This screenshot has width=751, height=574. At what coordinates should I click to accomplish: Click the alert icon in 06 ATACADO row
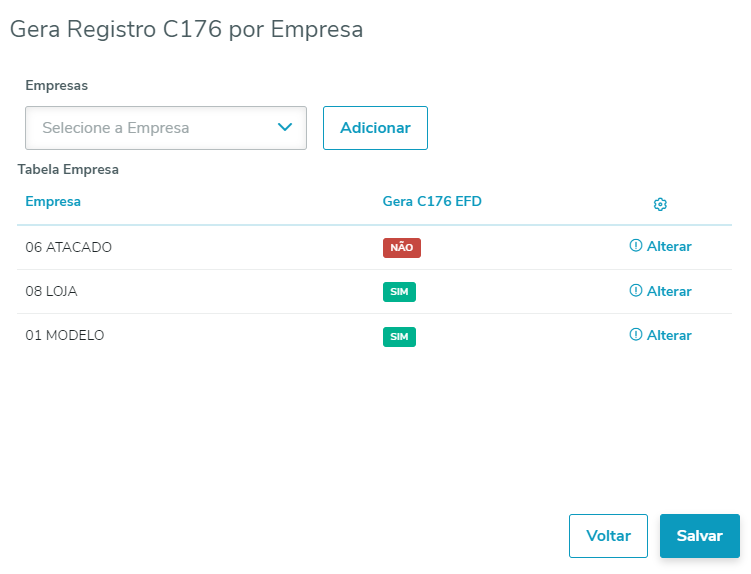(x=635, y=246)
